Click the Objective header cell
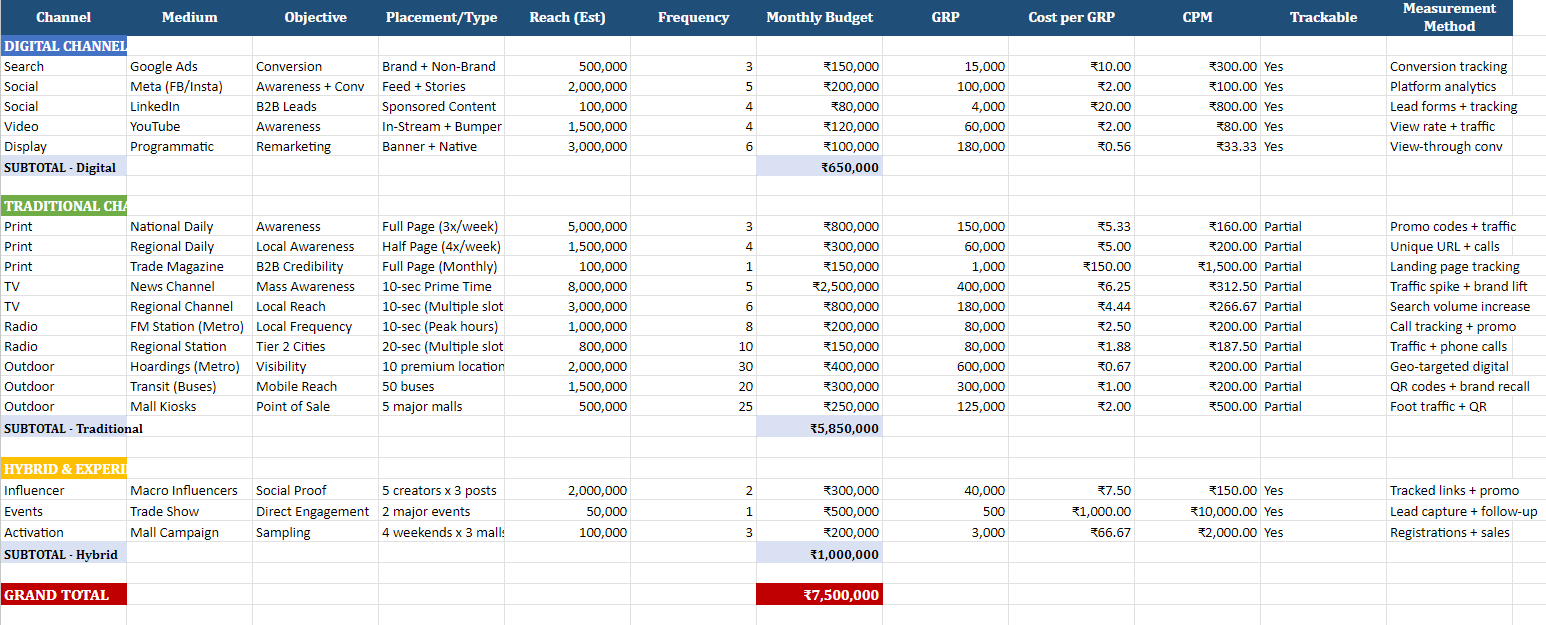The width and height of the screenshot is (1546, 625). click(x=315, y=17)
